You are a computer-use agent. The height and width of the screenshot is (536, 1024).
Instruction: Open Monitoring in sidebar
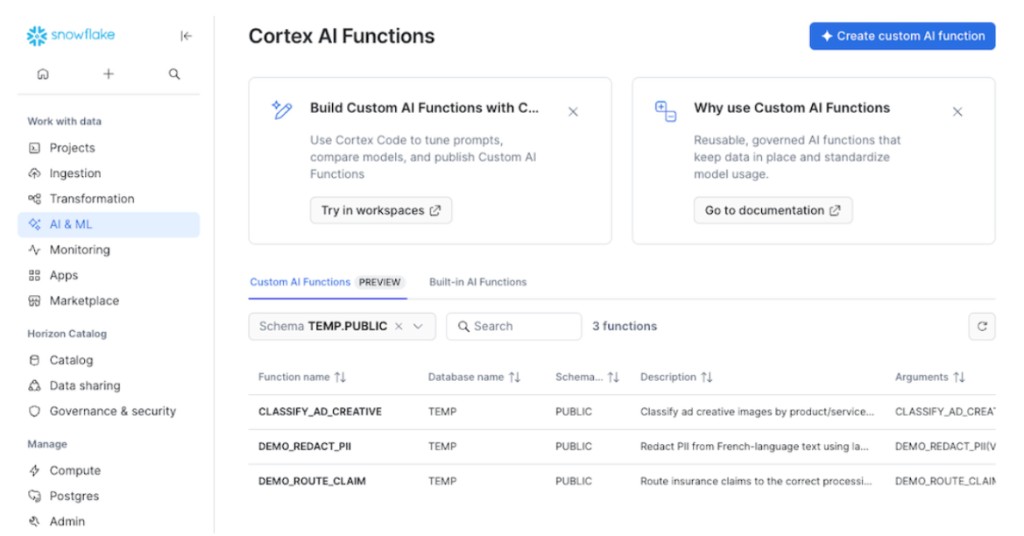(108, 250)
